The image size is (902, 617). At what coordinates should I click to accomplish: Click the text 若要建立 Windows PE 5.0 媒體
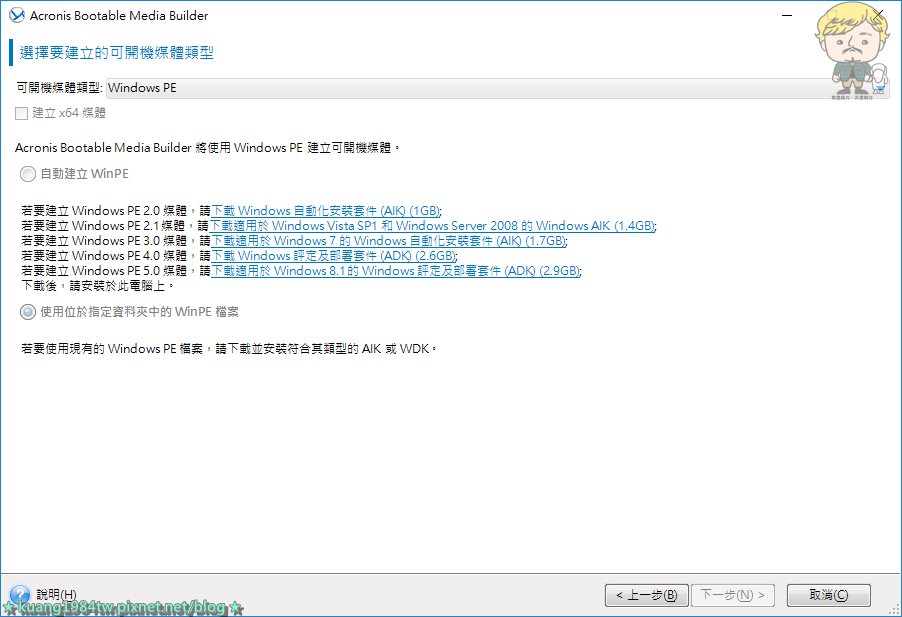pos(104,271)
